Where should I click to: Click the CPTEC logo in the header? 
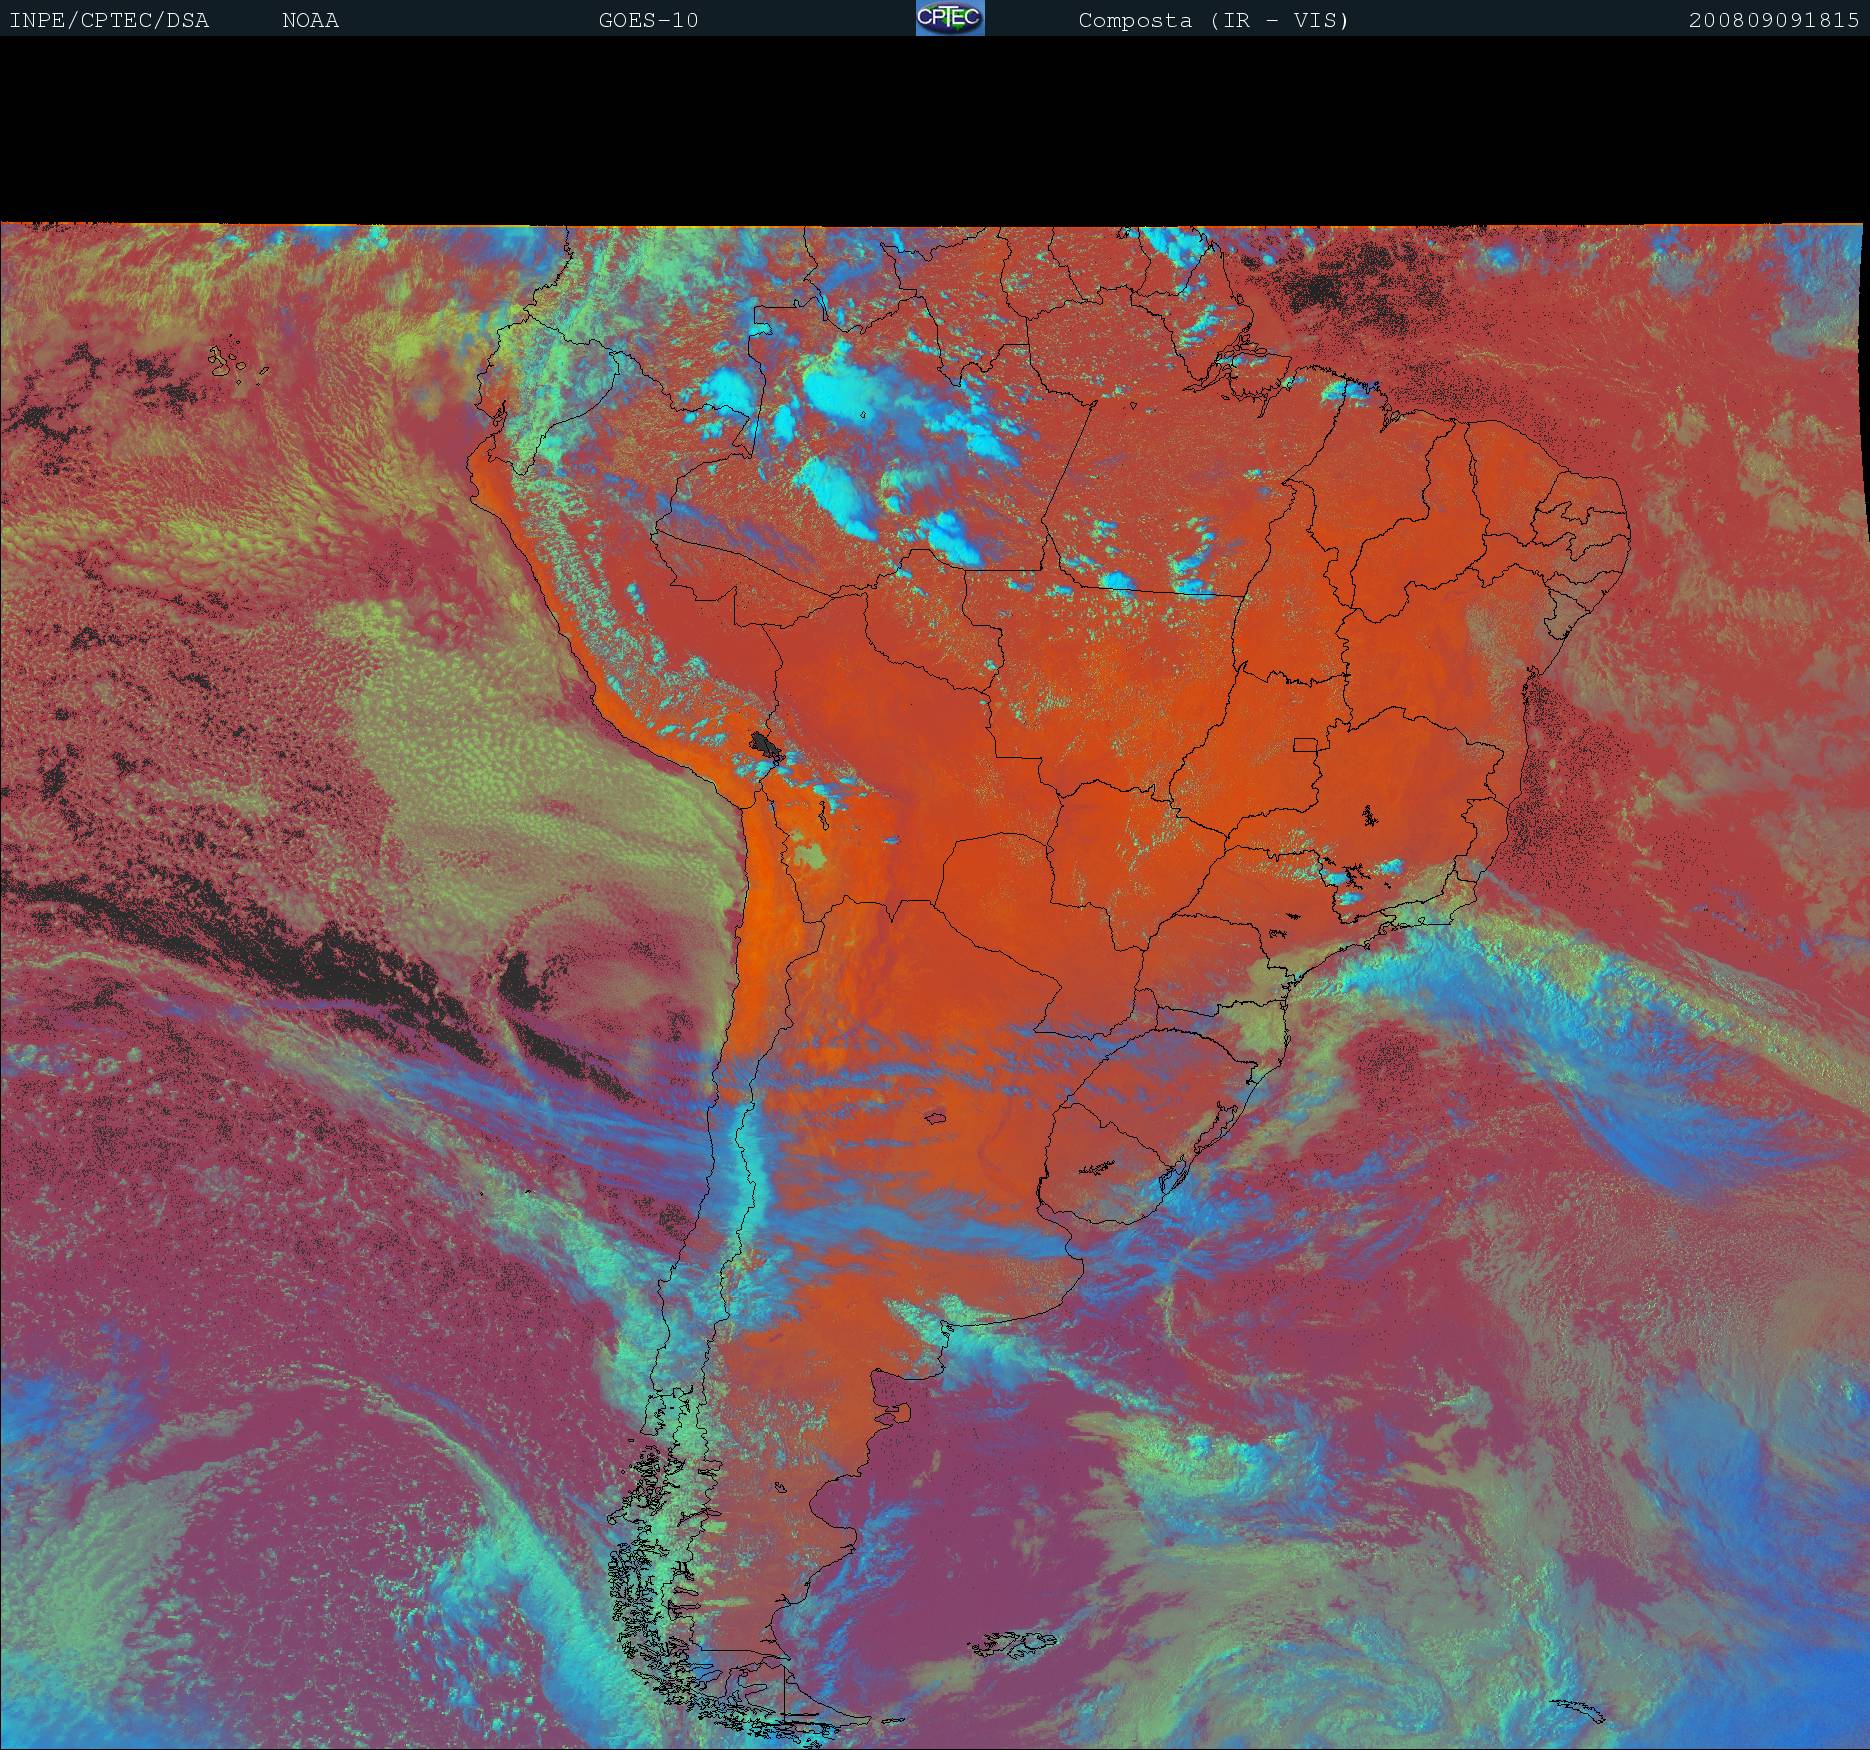coord(950,18)
